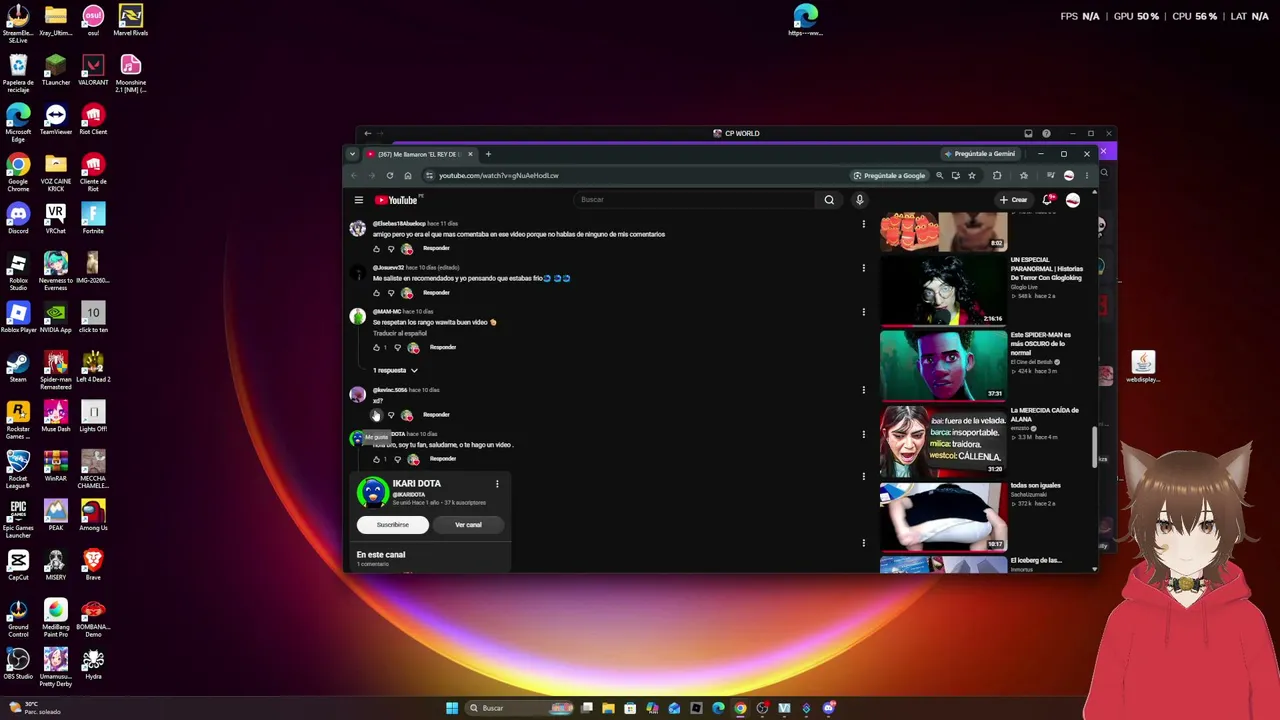Click the @kevinc.5056 commenter avatar
1280x720 pixels.
357,396
